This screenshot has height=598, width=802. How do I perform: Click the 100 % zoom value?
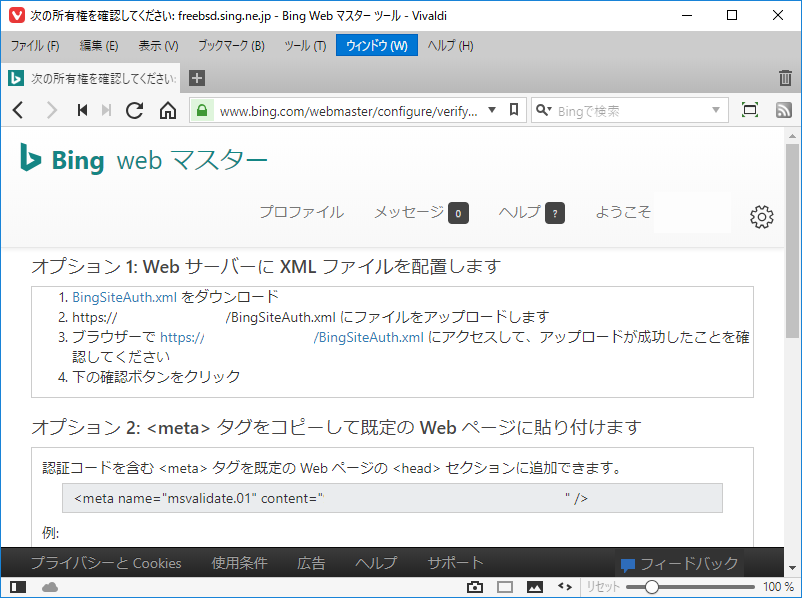[778, 587]
